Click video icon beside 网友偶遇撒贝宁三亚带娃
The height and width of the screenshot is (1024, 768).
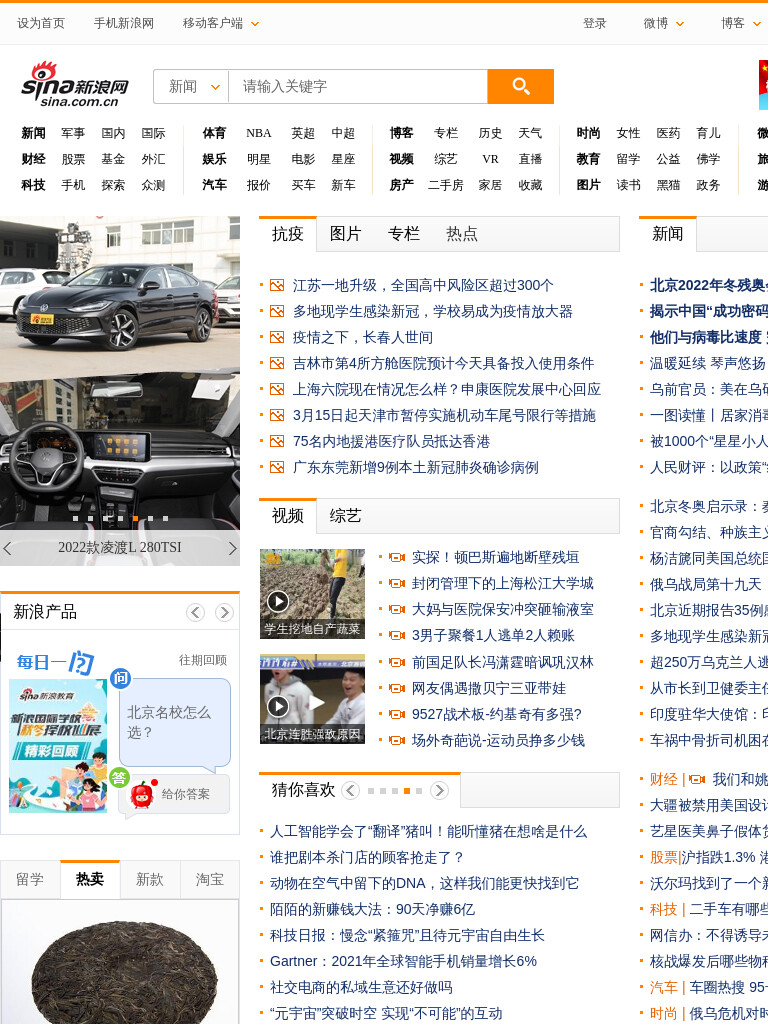pos(396,688)
